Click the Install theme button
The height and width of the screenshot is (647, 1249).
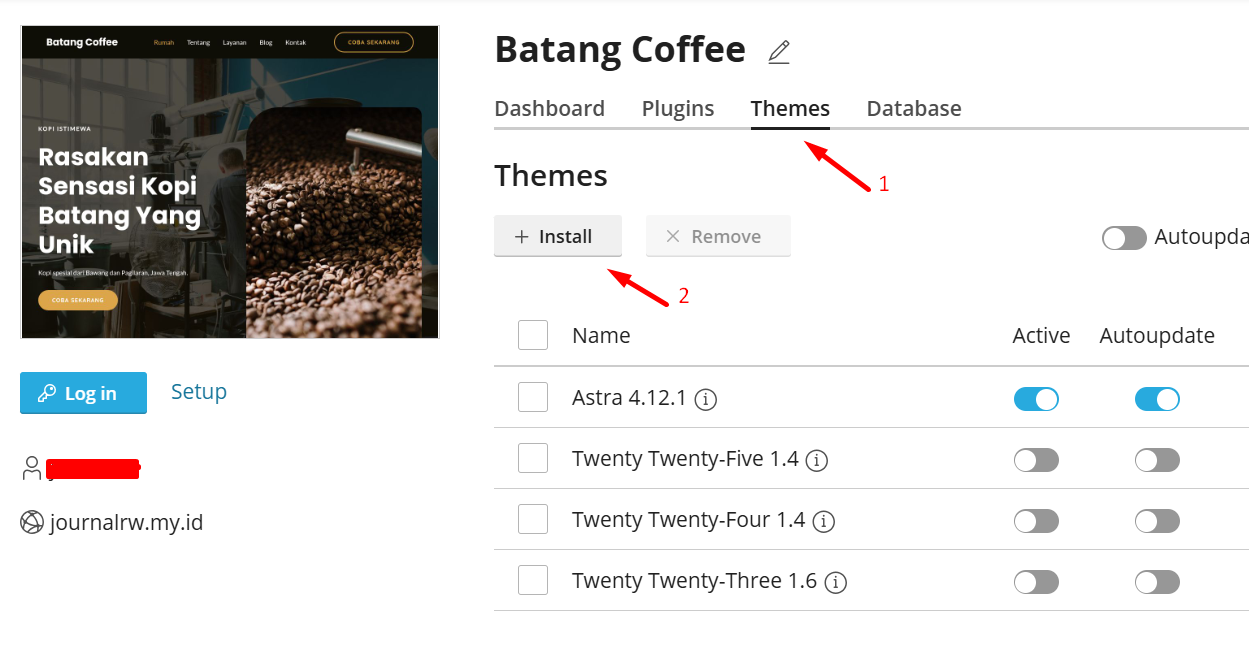tap(558, 237)
